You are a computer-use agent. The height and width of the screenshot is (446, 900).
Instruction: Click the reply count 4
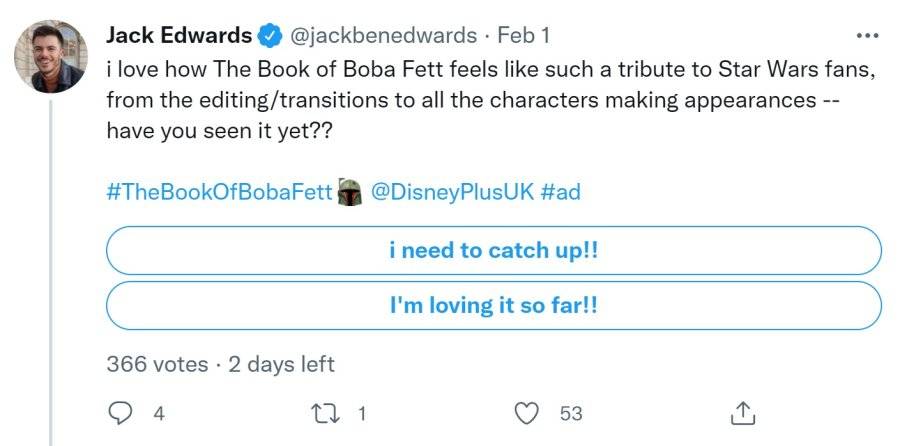(x=159, y=414)
